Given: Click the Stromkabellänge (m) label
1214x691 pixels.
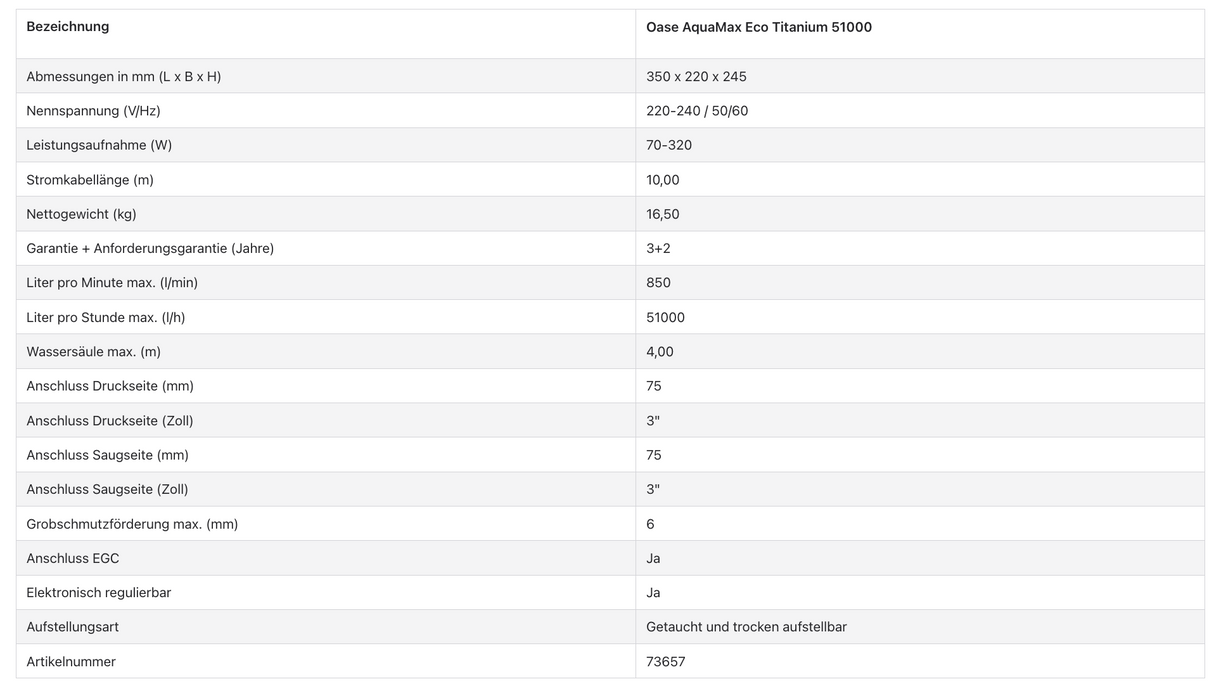Looking at the screenshot, I should click(90, 180).
